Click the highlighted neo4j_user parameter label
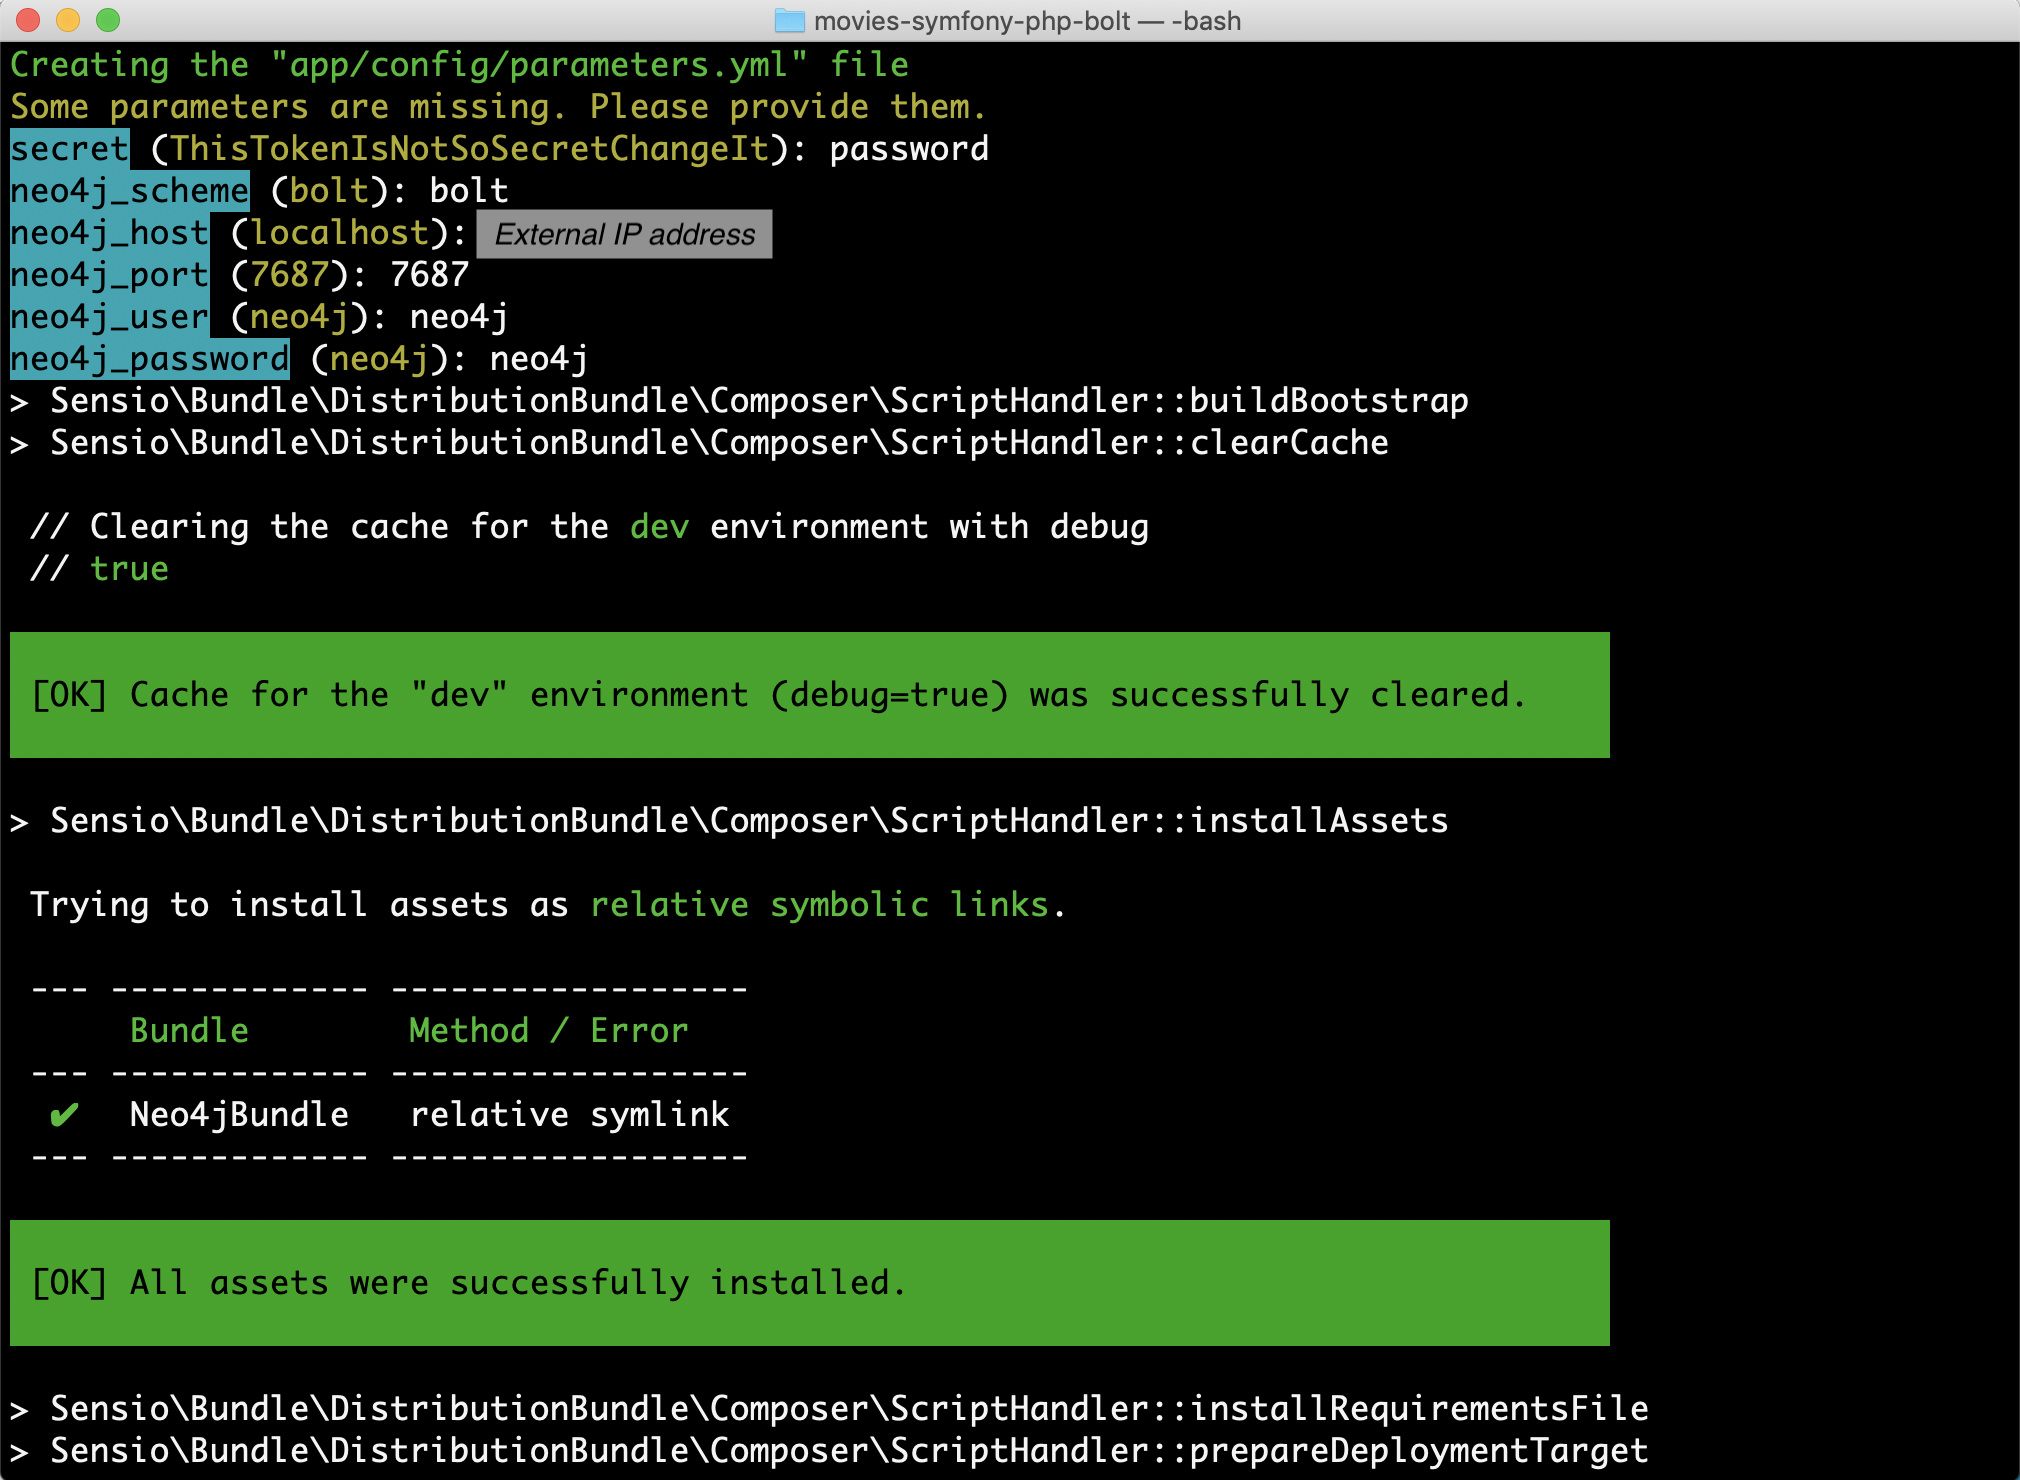The image size is (2020, 1480). point(110,317)
